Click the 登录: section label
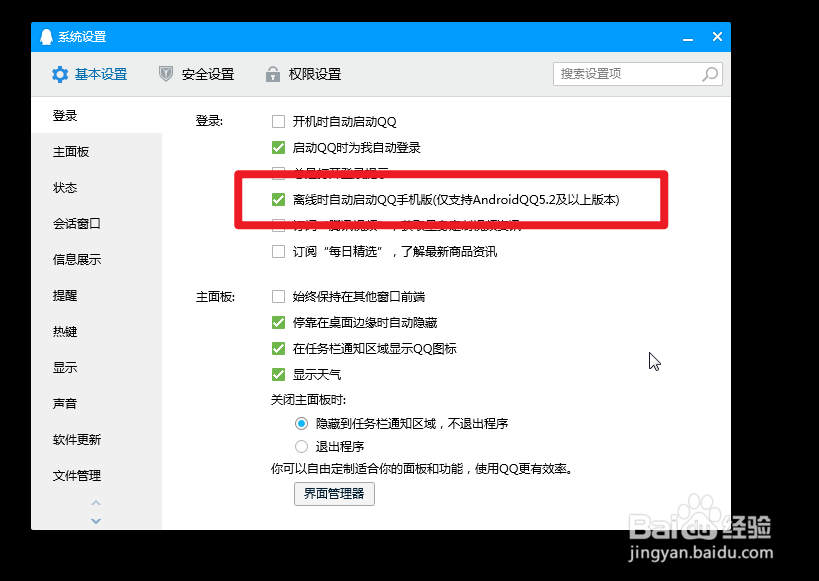The height and width of the screenshot is (581, 819). click(x=209, y=121)
